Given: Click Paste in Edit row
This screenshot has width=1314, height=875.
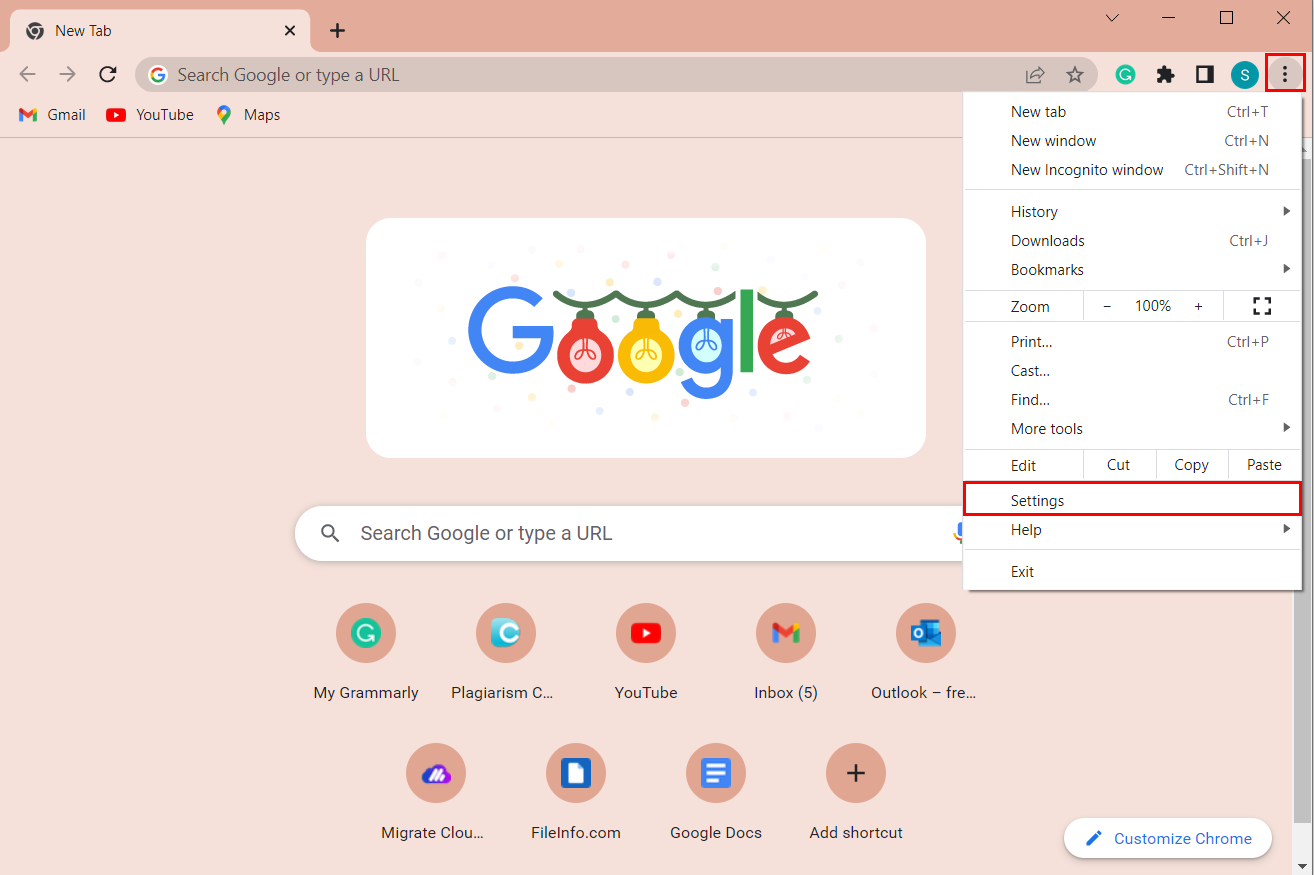Looking at the screenshot, I should [x=1264, y=465].
